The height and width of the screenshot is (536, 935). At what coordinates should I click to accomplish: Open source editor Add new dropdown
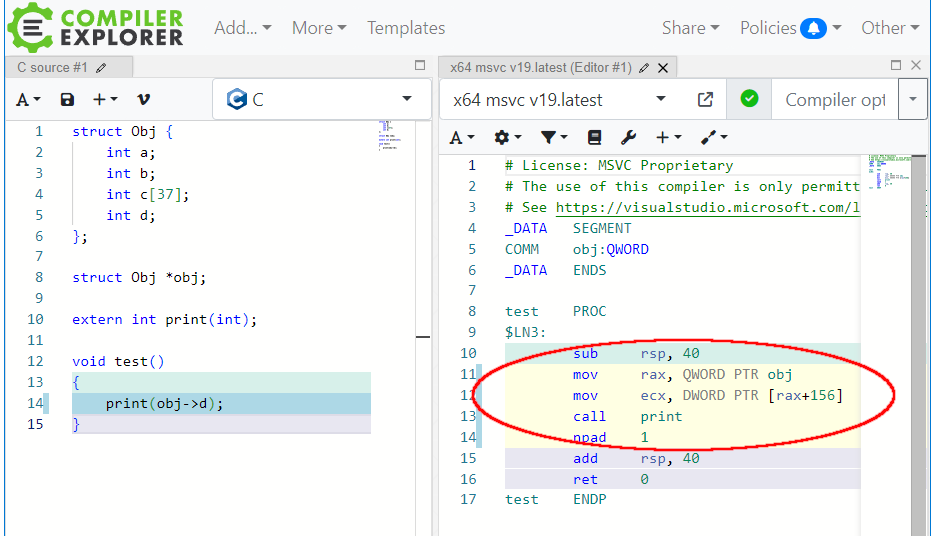pos(106,100)
